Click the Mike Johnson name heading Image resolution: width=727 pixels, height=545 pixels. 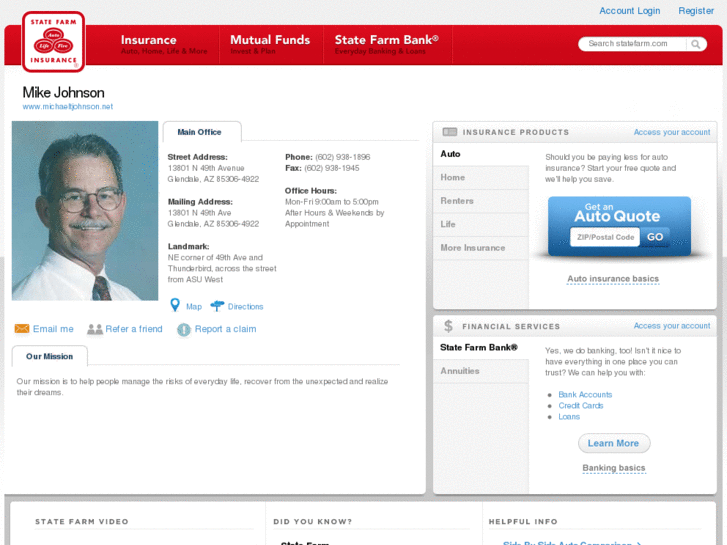[x=64, y=92]
